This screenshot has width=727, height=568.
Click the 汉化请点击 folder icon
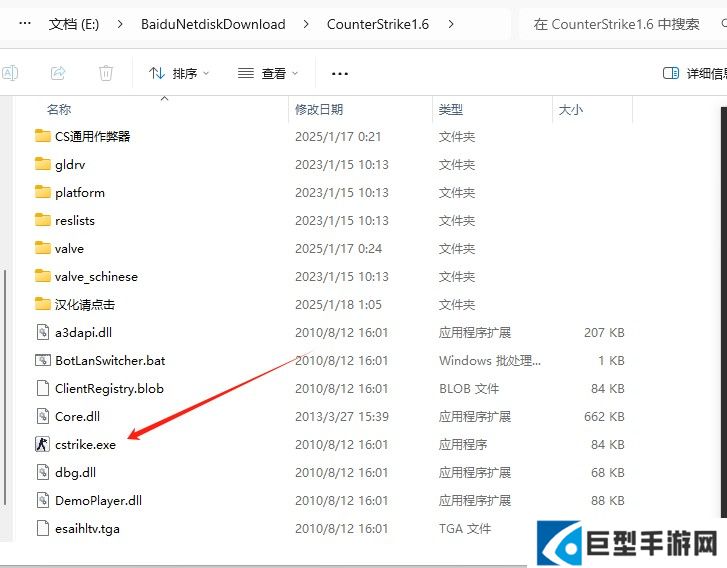[43, 304]
